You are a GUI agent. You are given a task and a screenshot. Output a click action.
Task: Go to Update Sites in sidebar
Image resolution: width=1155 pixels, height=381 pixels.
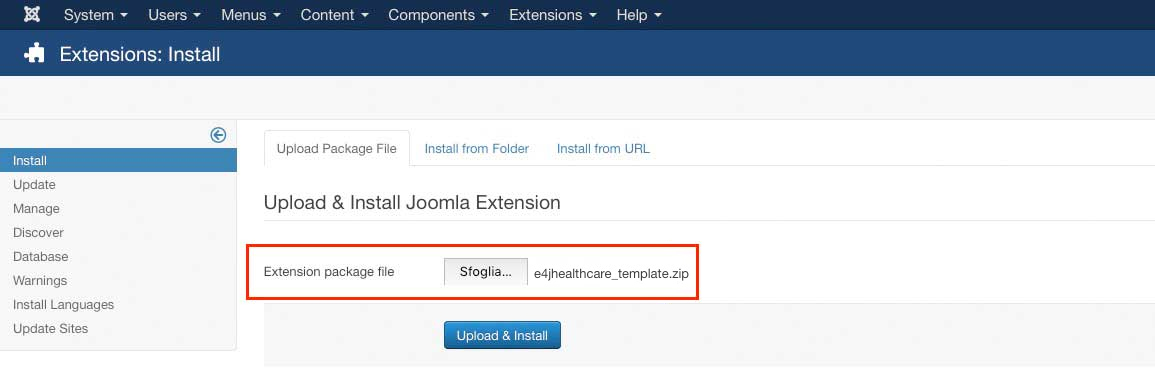[50, 328]
